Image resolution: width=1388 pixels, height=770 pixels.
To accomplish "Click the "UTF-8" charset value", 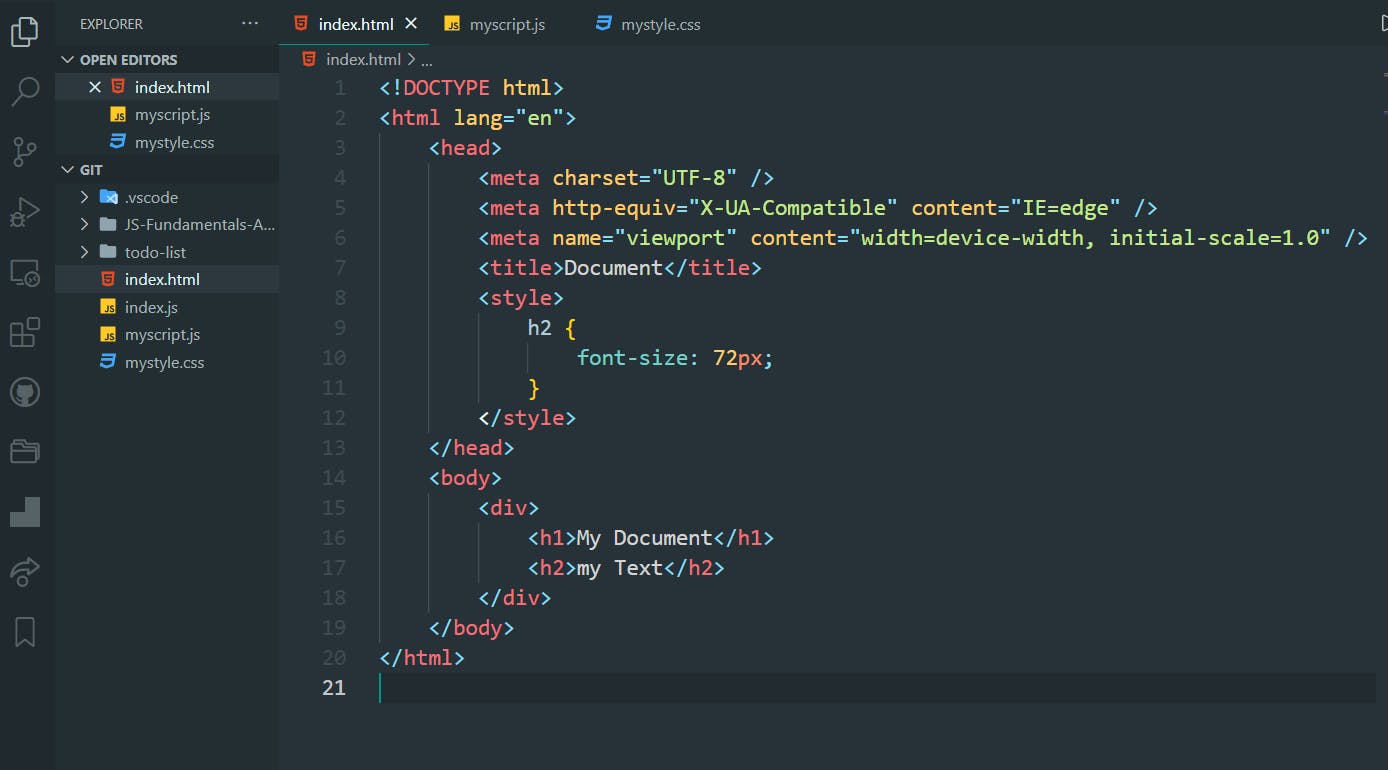I will (695, 178).
